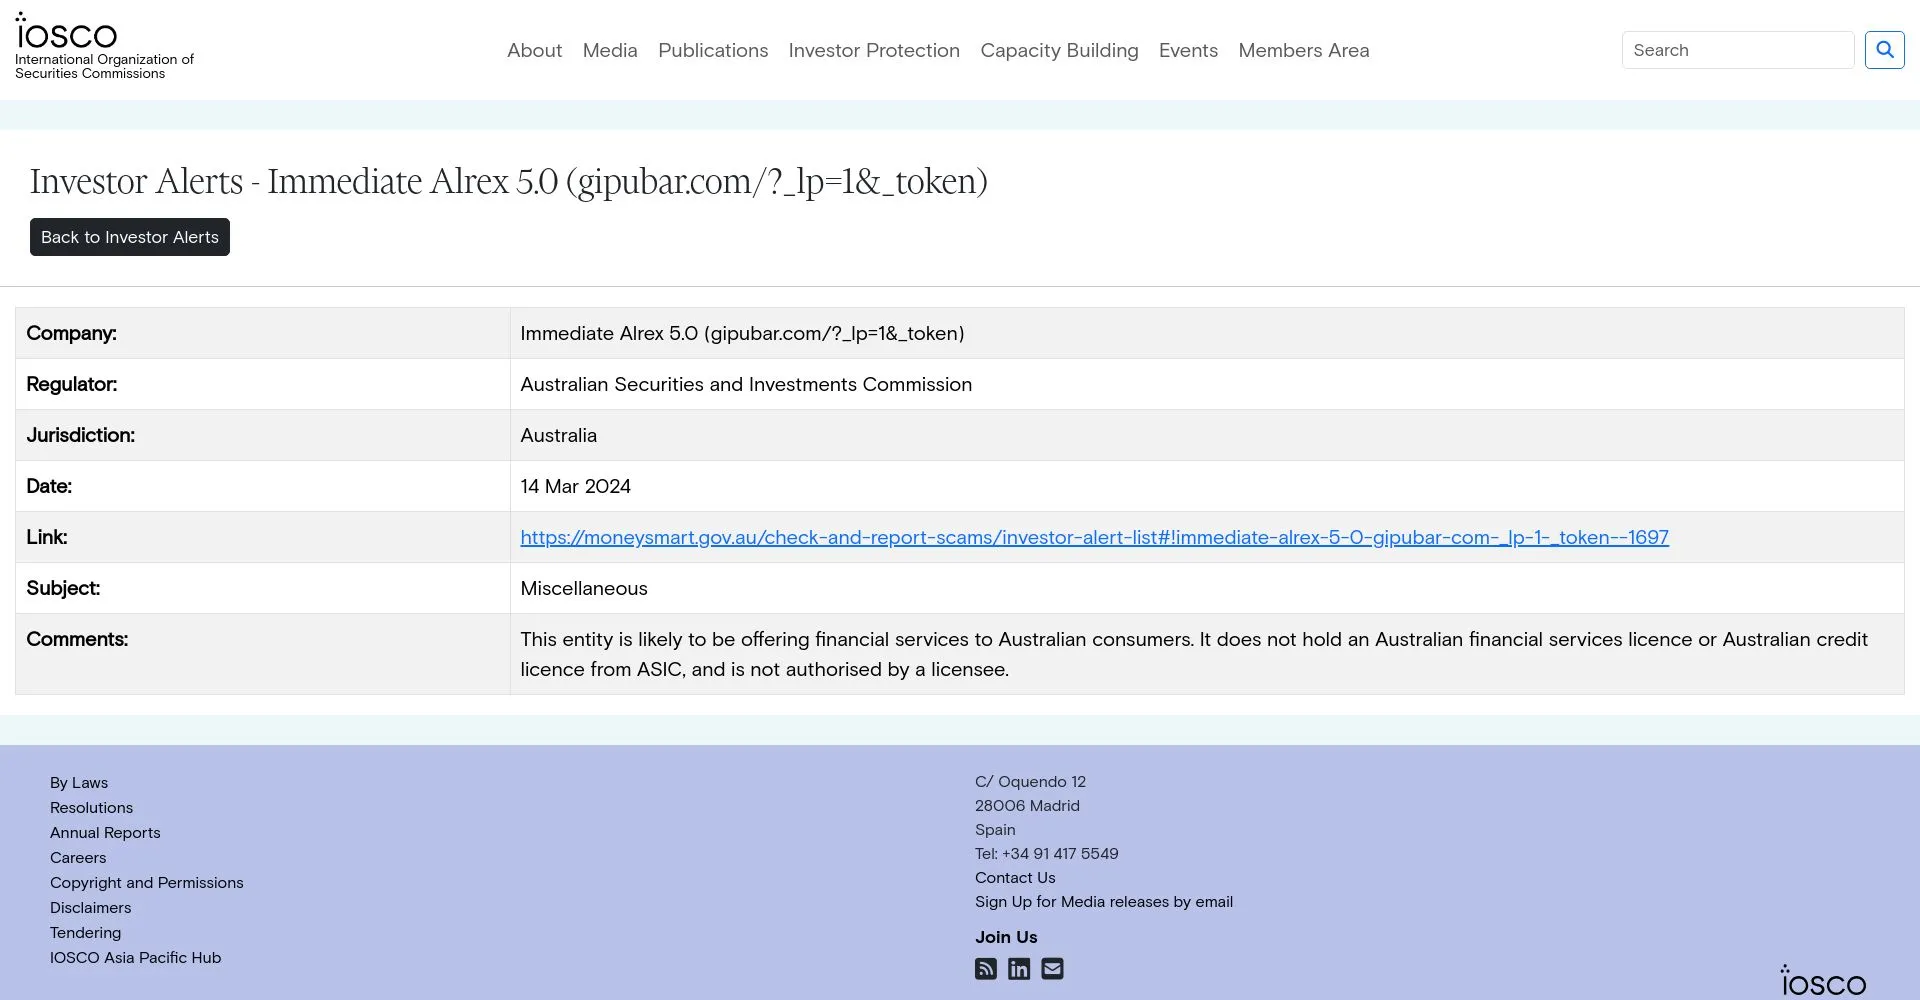The width and height of the screenshot is (1920, 1000).
Task: Open the Annual Reports footer link
Action: [105, 833]
